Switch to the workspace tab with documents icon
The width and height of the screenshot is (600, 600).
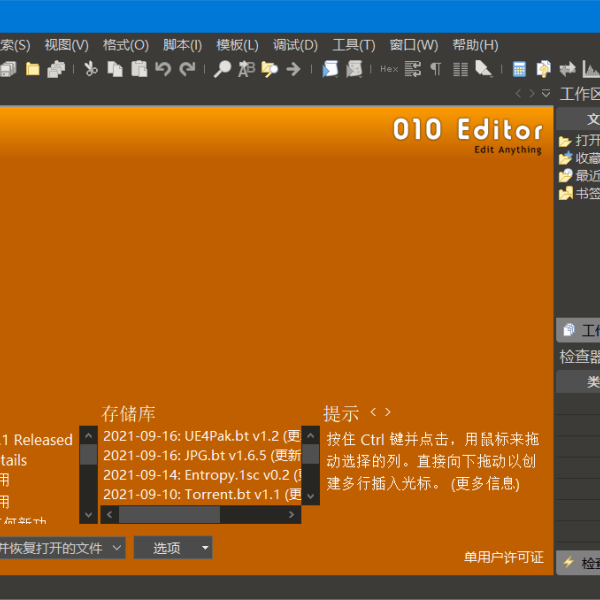coord(578,330)
